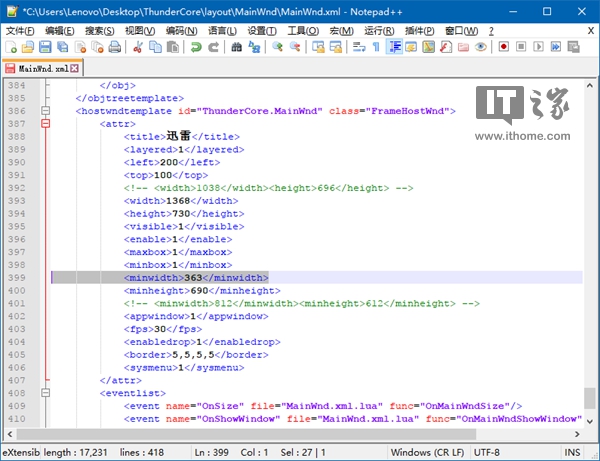Start macro recording with red dot
Screen dimensions: 600x461
pyautogui.click(x=504, y=47)
